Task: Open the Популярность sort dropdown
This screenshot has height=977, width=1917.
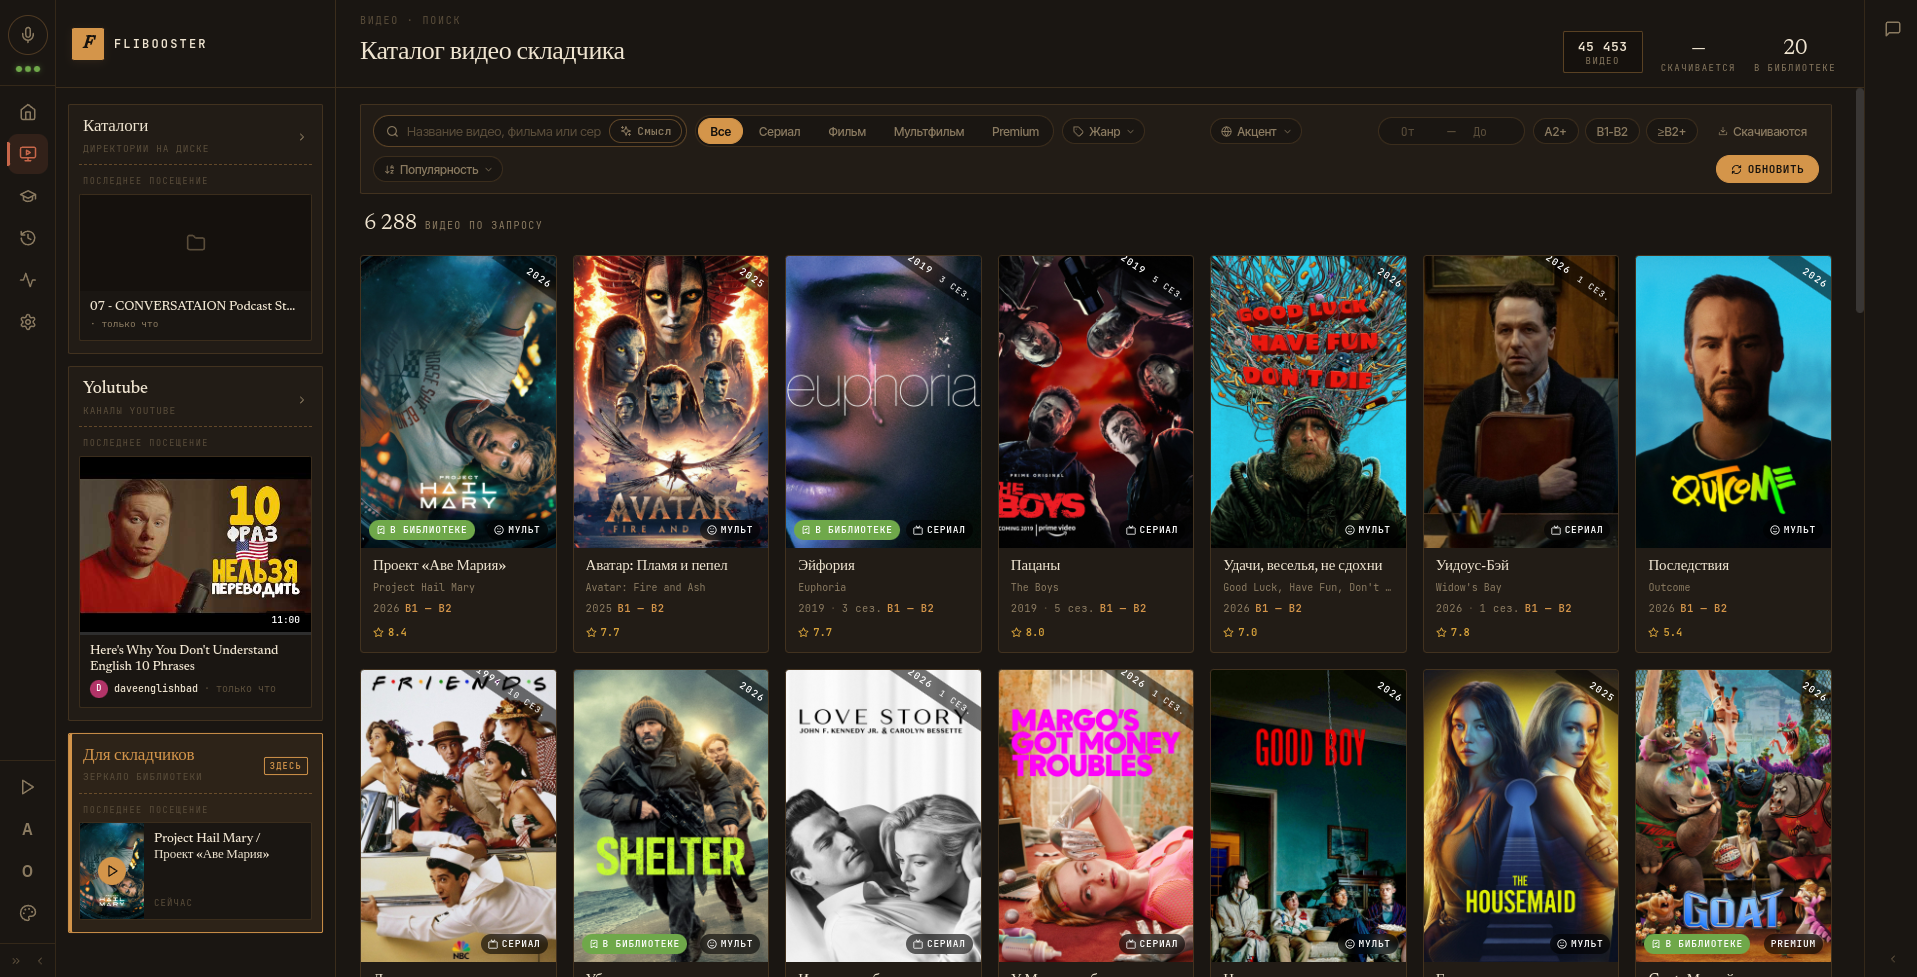Action: 438,170
